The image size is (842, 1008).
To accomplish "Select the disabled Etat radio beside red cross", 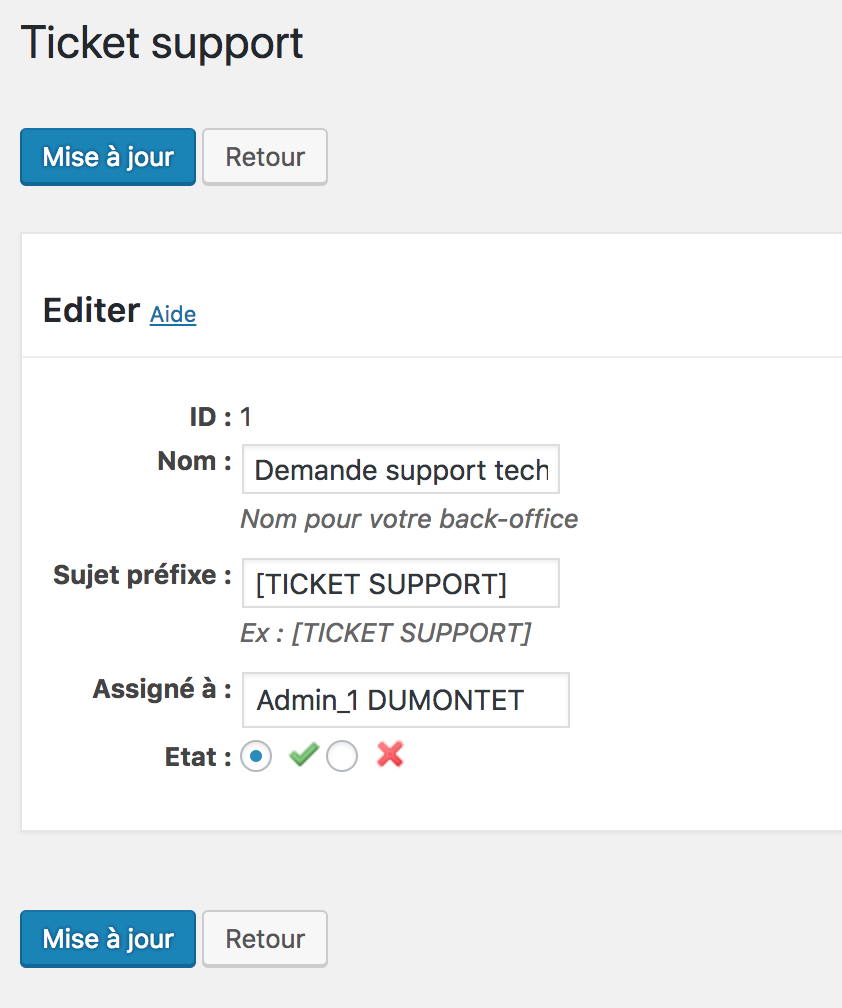I will pos(342,757).
